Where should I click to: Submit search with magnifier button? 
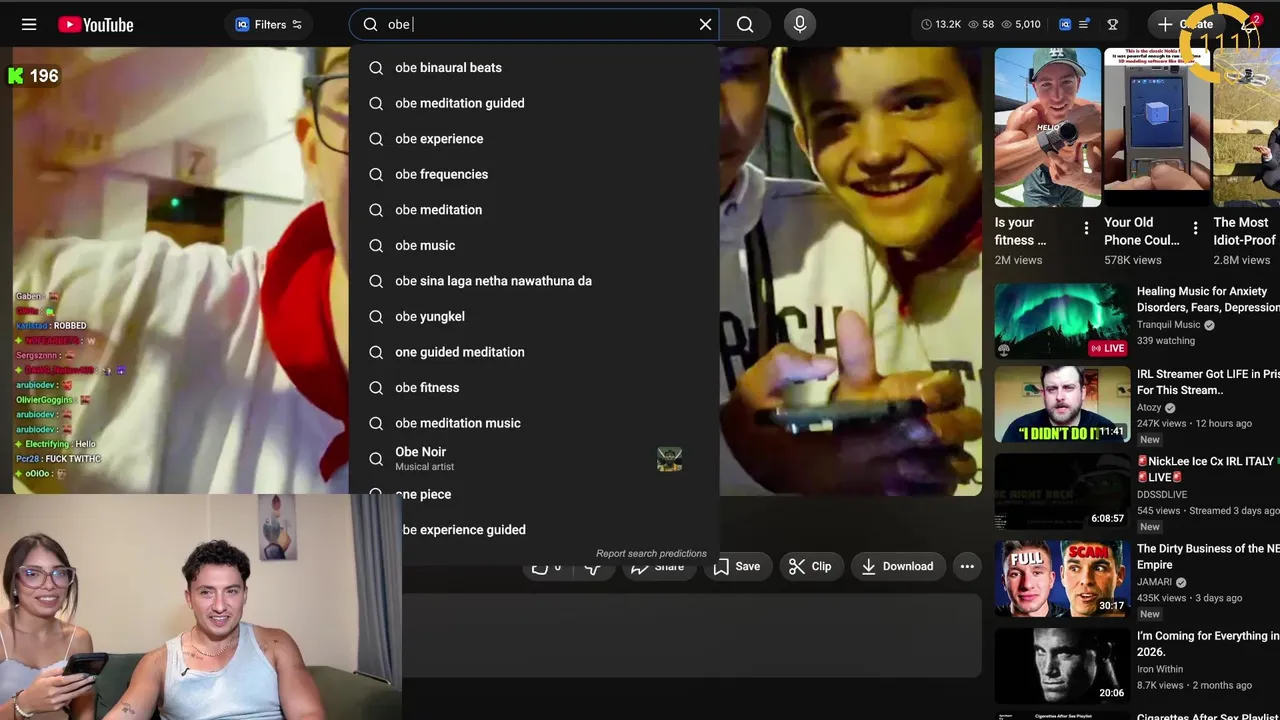(745, 25)
